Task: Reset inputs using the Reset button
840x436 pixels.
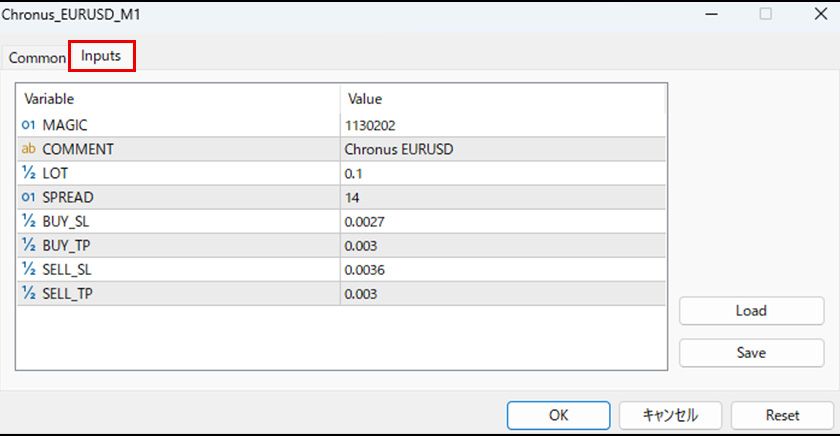Action: click(782, 415)
